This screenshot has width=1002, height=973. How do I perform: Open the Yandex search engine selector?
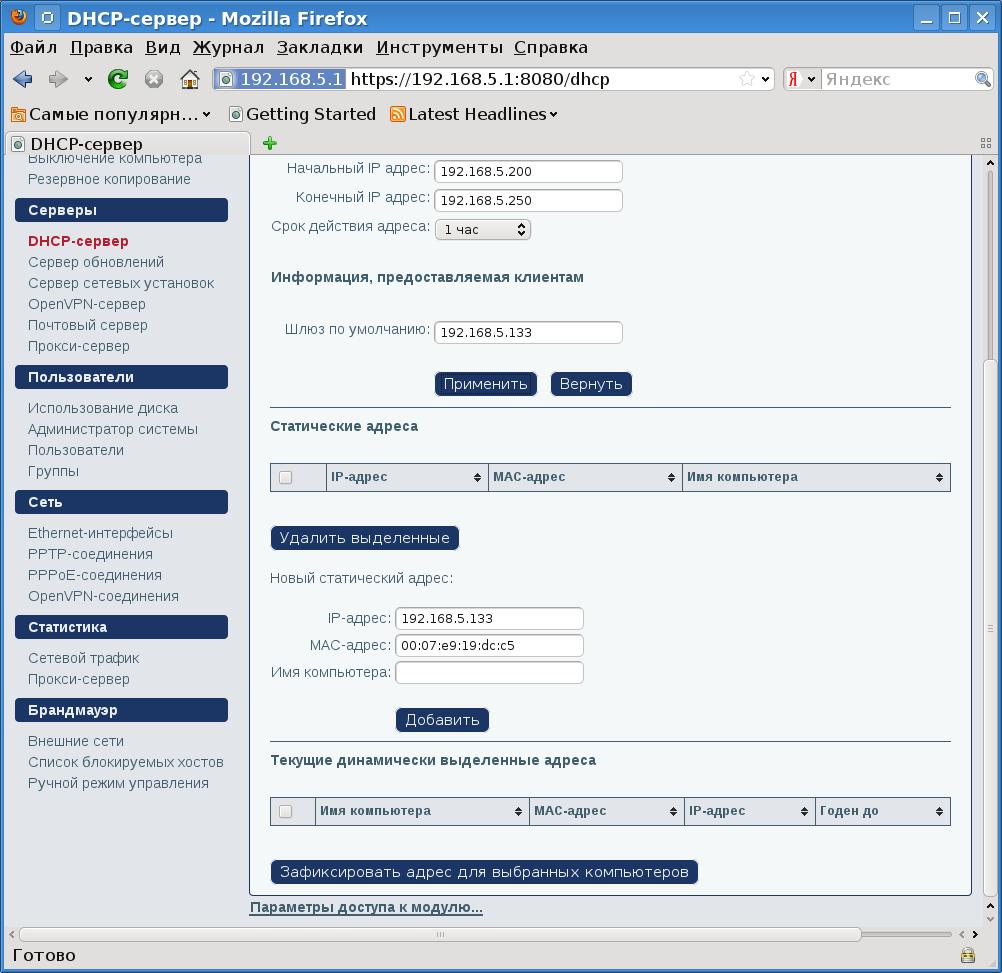(x=802, y=79)
